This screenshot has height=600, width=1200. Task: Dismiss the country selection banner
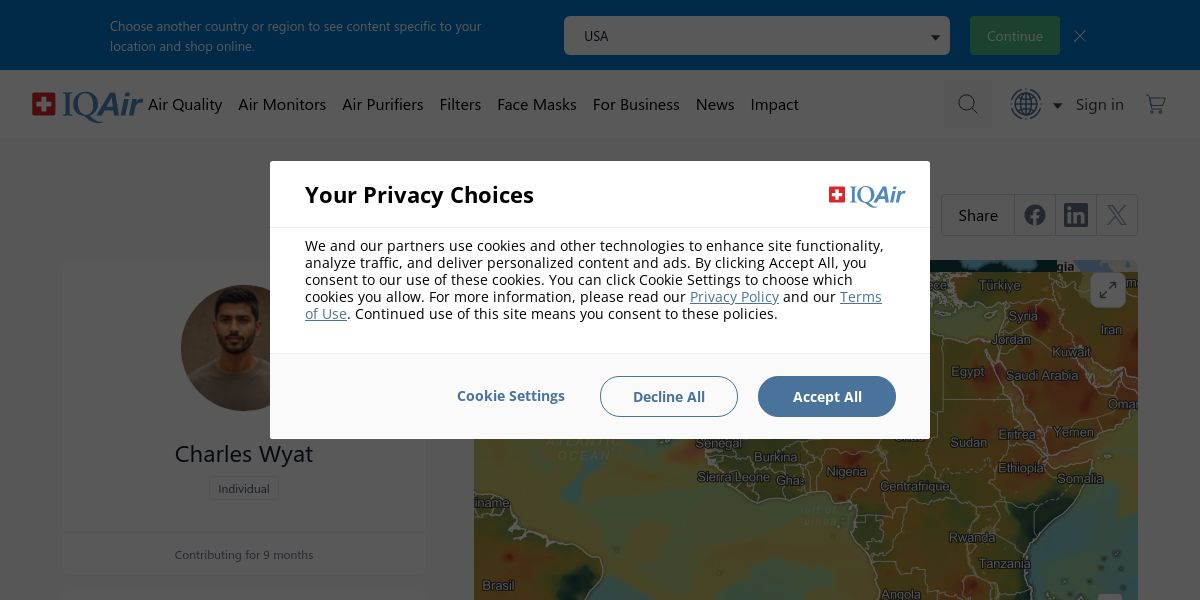pyautogui.click(x=1080, y=36)
